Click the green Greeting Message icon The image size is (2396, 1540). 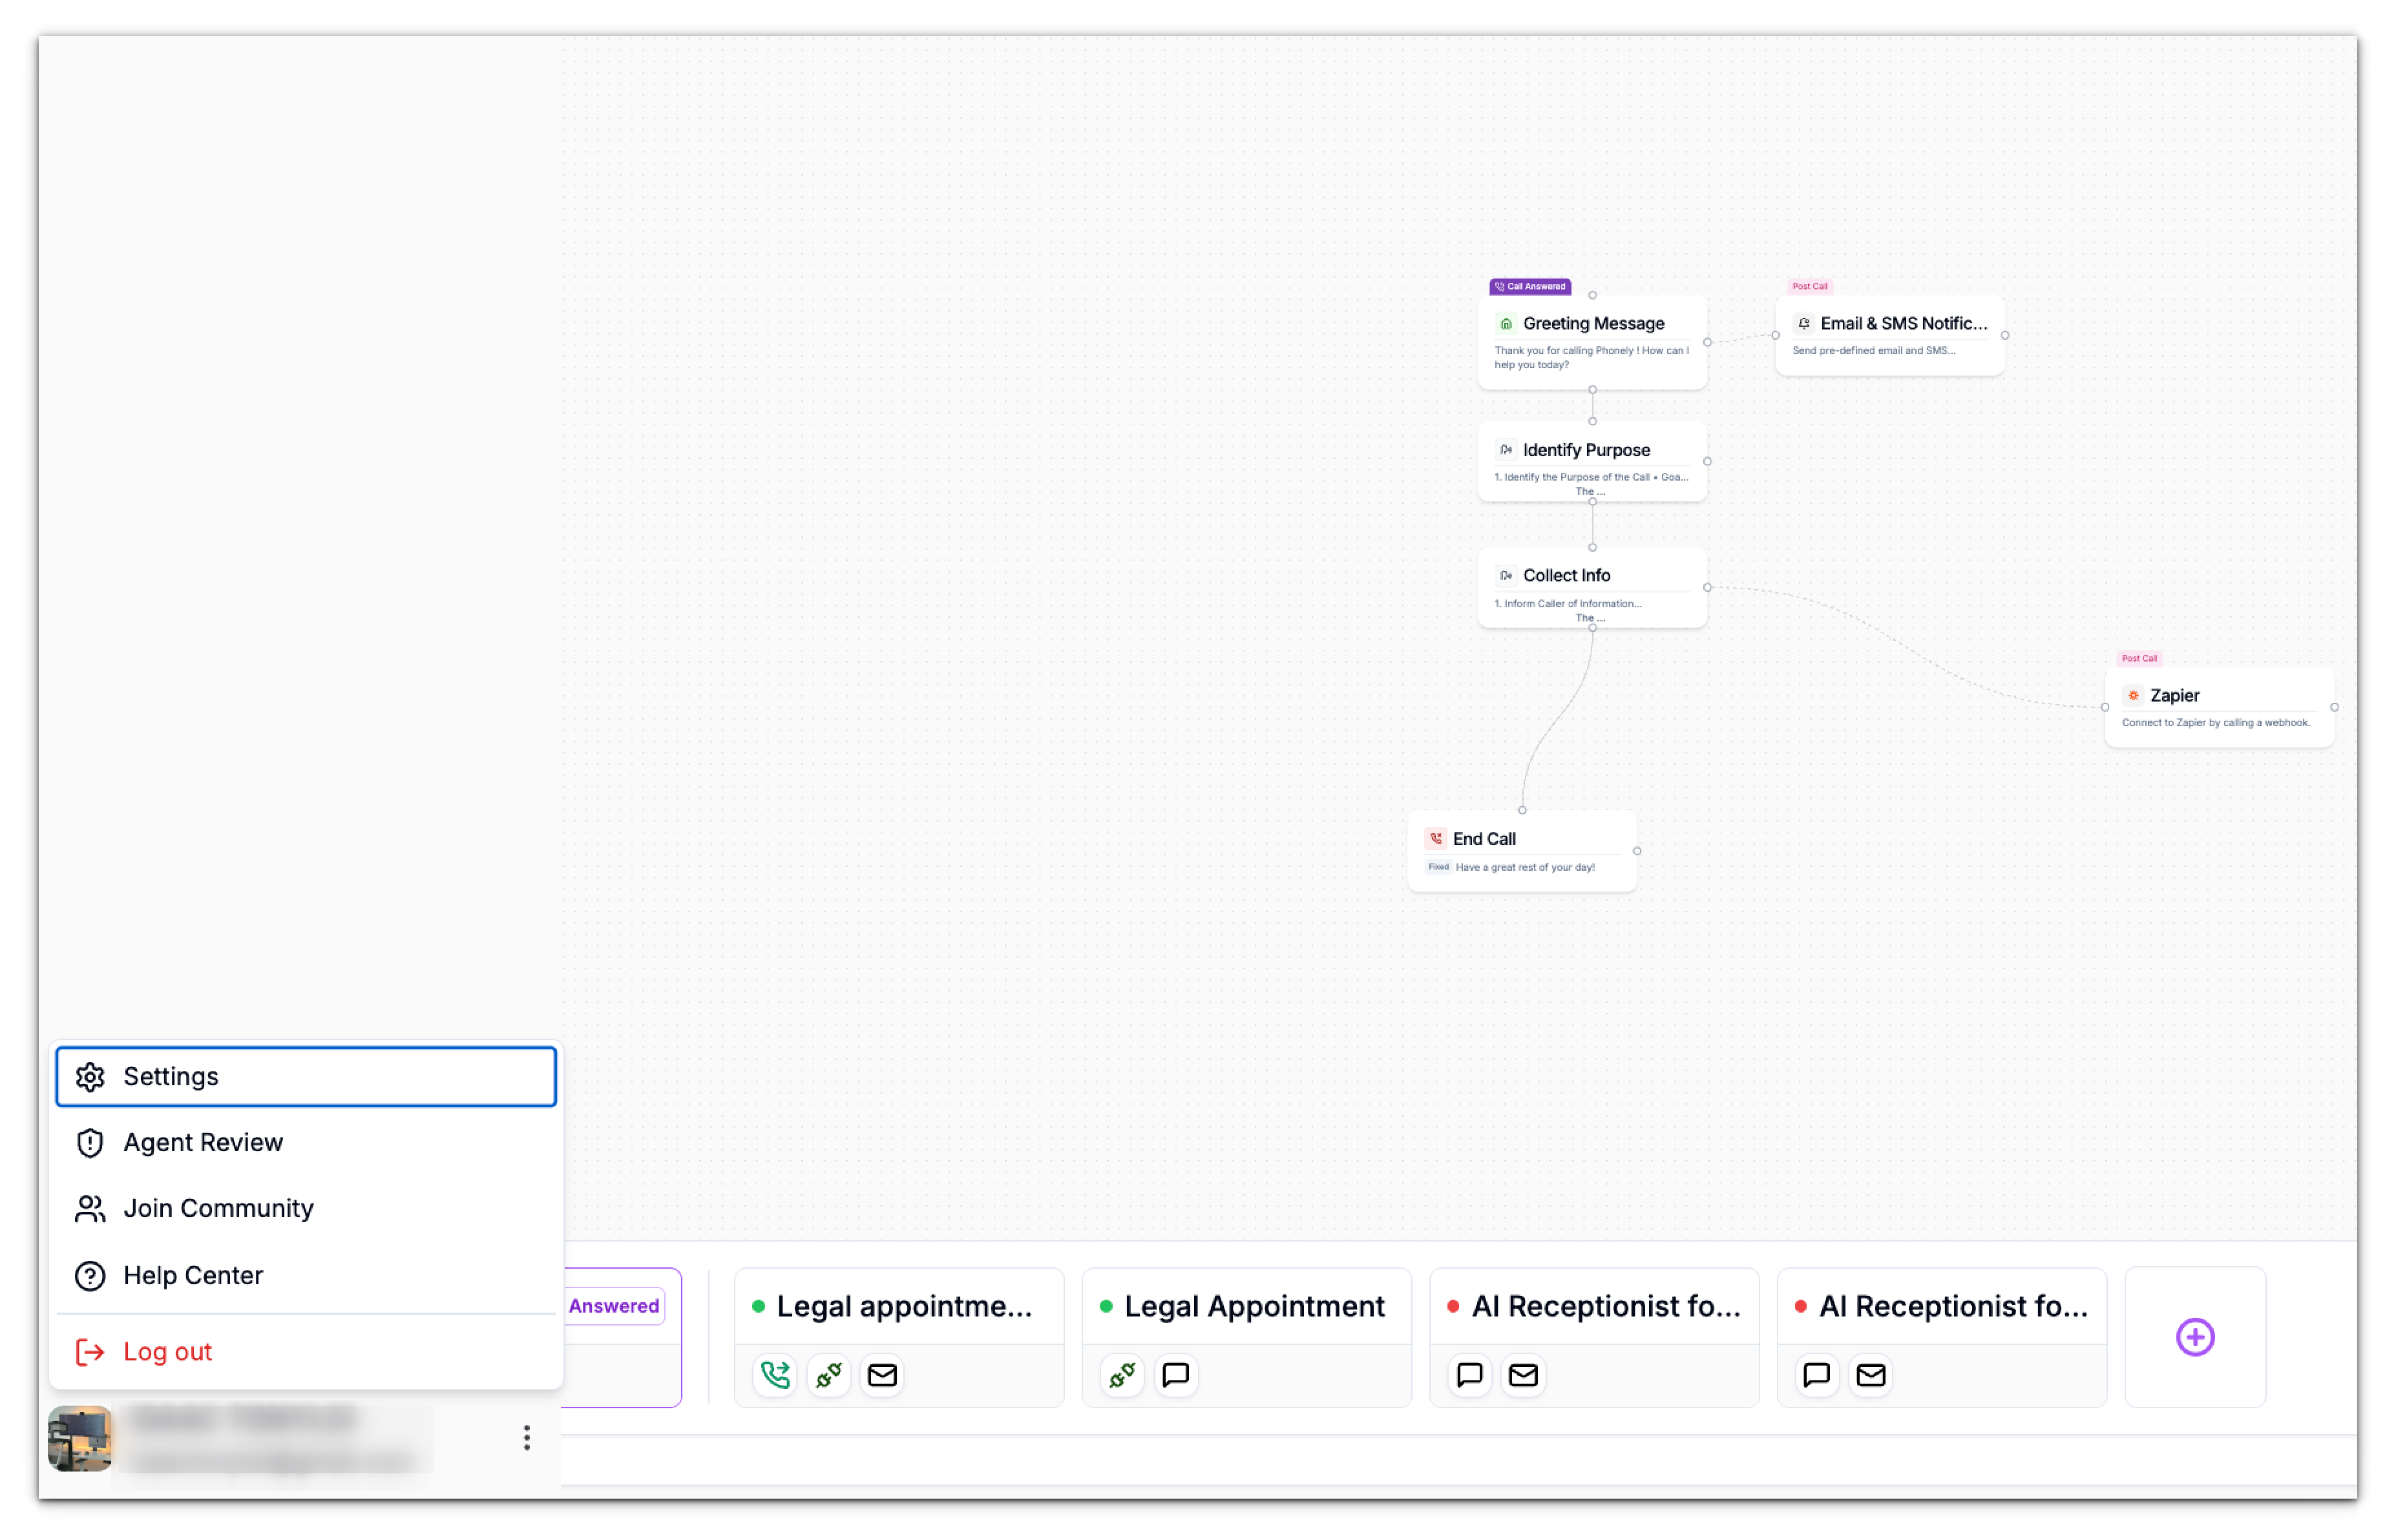1506,323
